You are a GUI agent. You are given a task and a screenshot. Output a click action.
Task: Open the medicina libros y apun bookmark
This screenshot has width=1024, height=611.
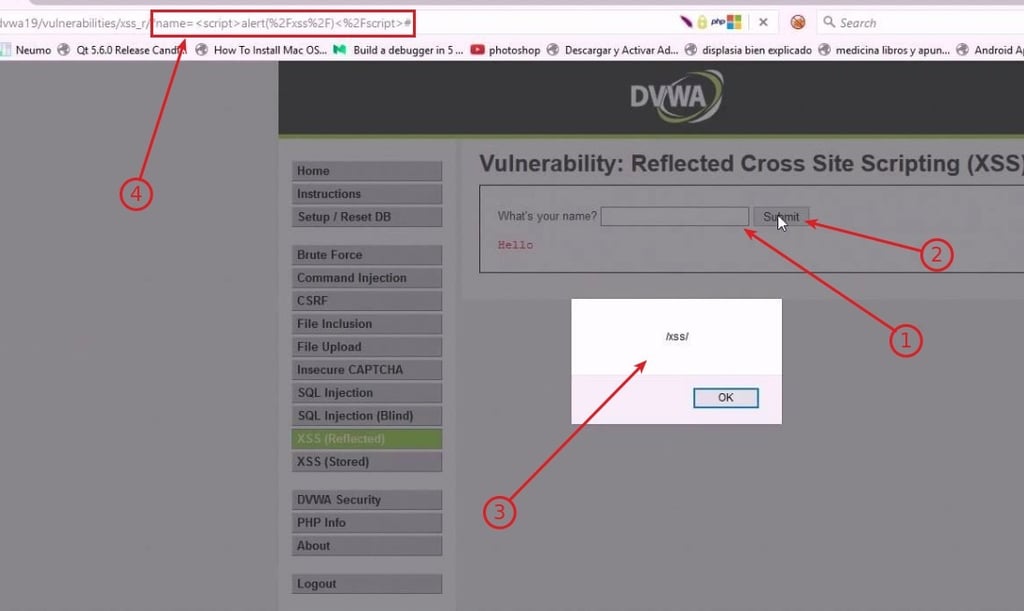884,50
